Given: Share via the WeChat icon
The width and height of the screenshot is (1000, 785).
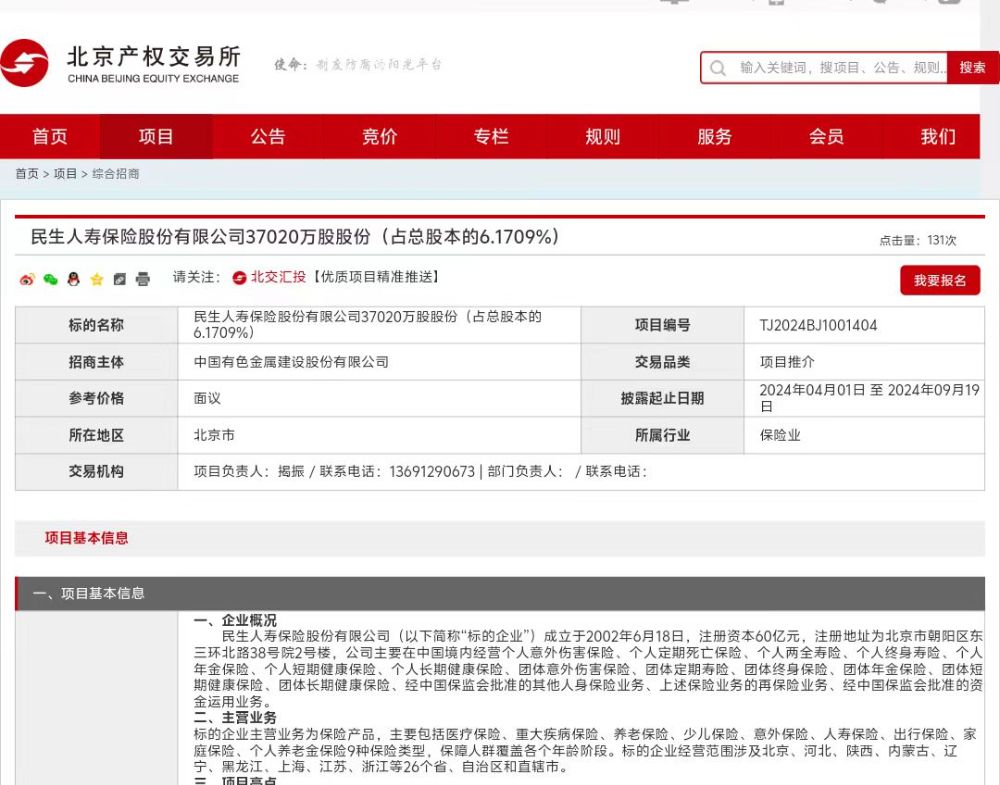Looking at the screenshot, I should (x=50, y=279).
